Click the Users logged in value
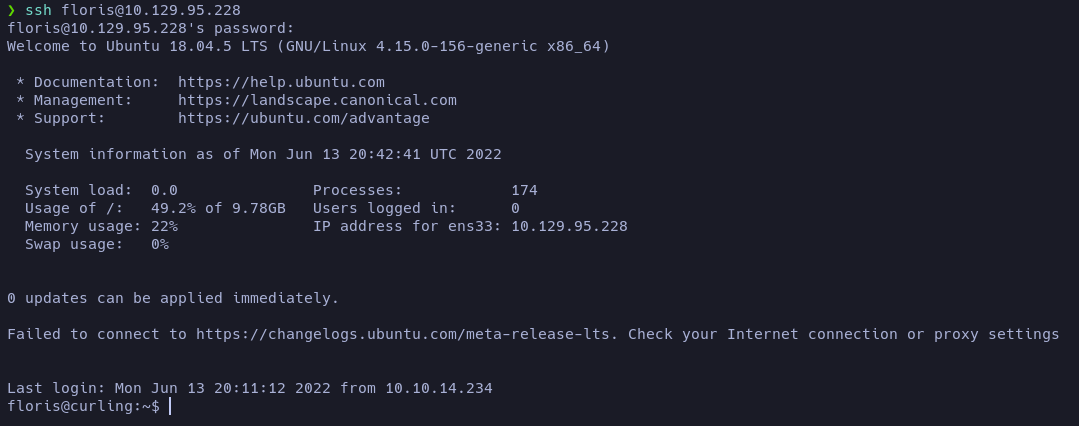This screenshot has width=1079, height=426. pyautogui.click(x=515, y=208)
